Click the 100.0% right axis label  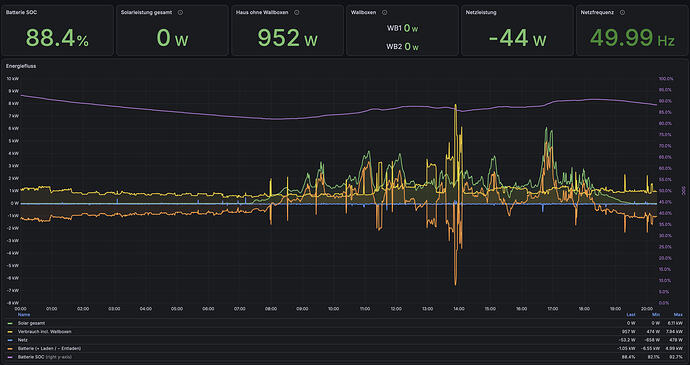[666, 78]
